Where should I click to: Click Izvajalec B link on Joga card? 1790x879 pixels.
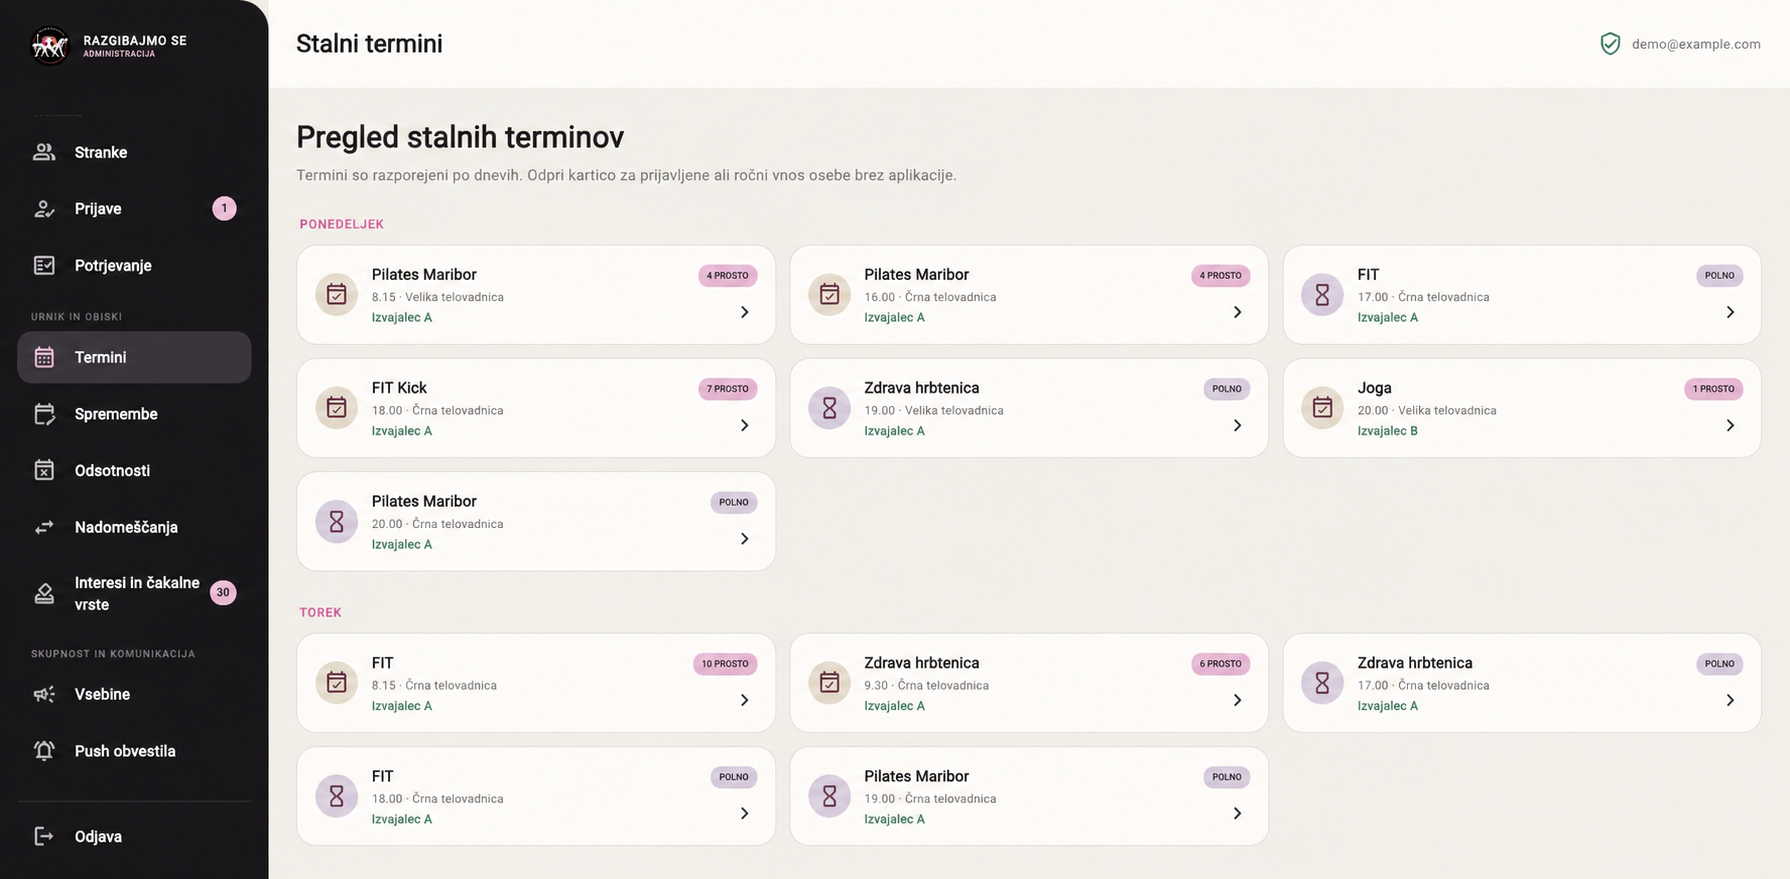tap(1387, 431)
